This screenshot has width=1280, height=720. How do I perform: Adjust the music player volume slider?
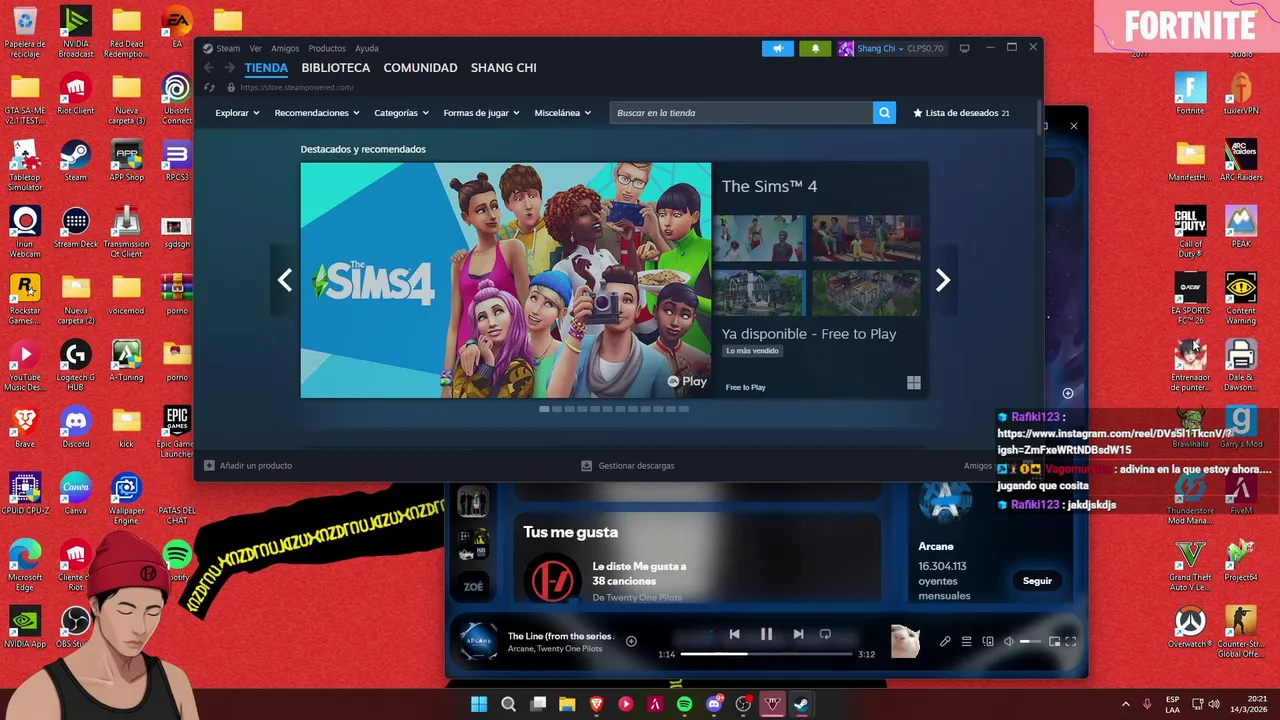click(1031, 641)
